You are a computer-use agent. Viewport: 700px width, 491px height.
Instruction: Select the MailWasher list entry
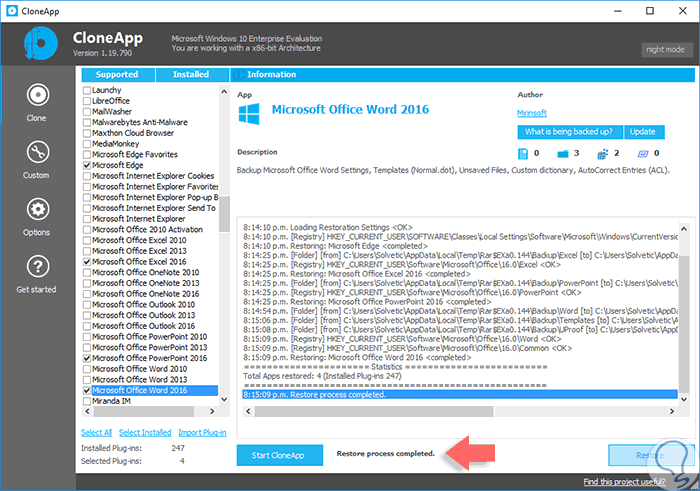112,112
